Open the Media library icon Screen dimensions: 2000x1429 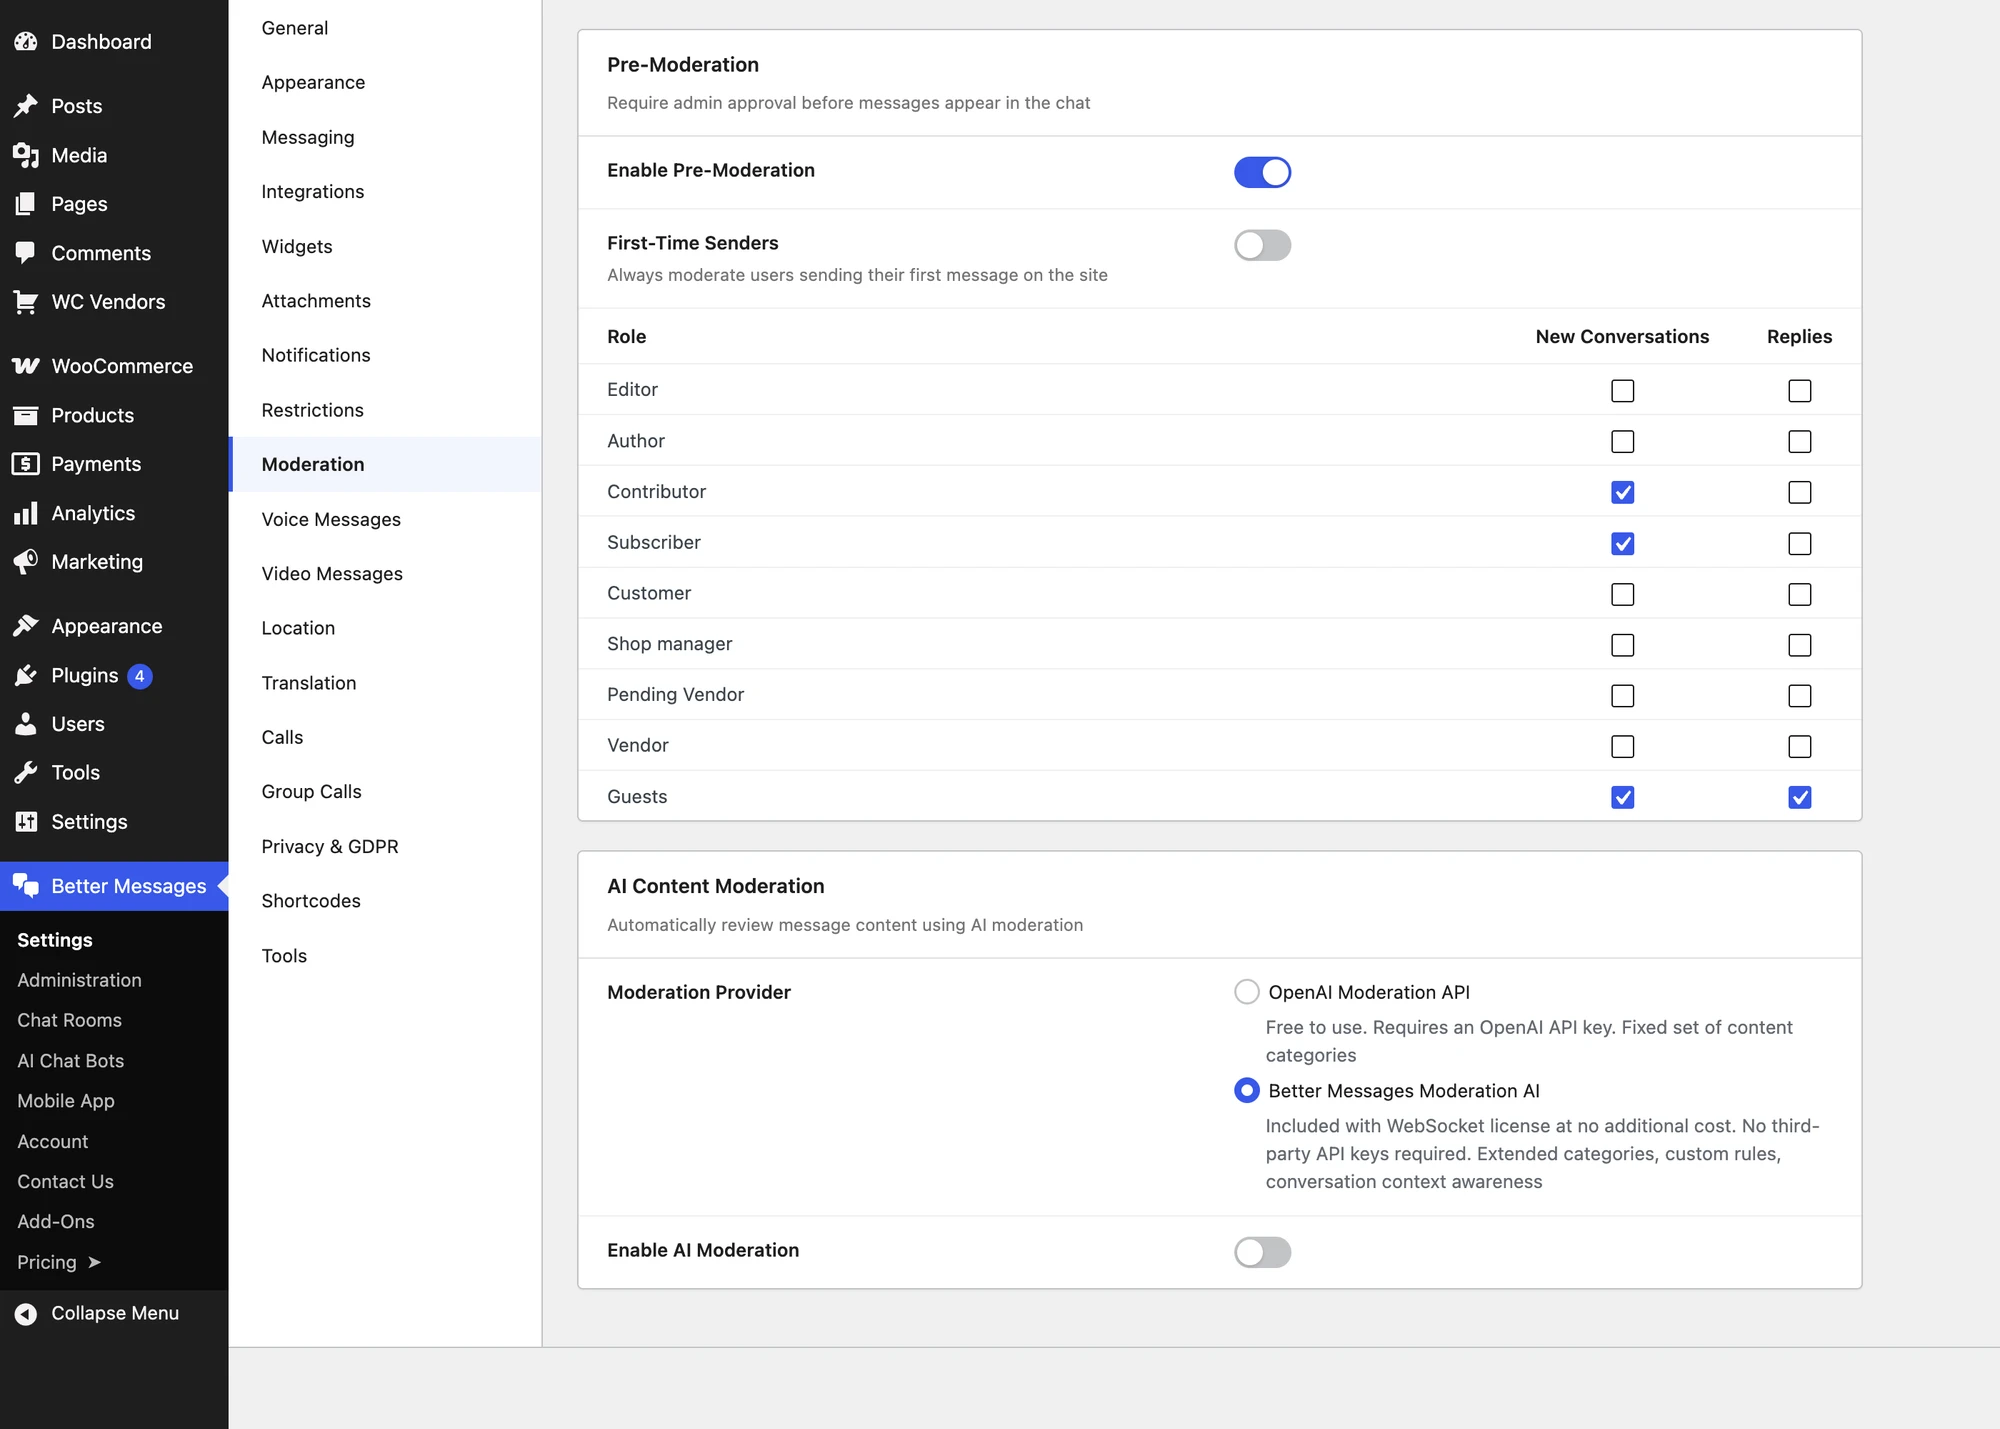click(x=26, y=155)
